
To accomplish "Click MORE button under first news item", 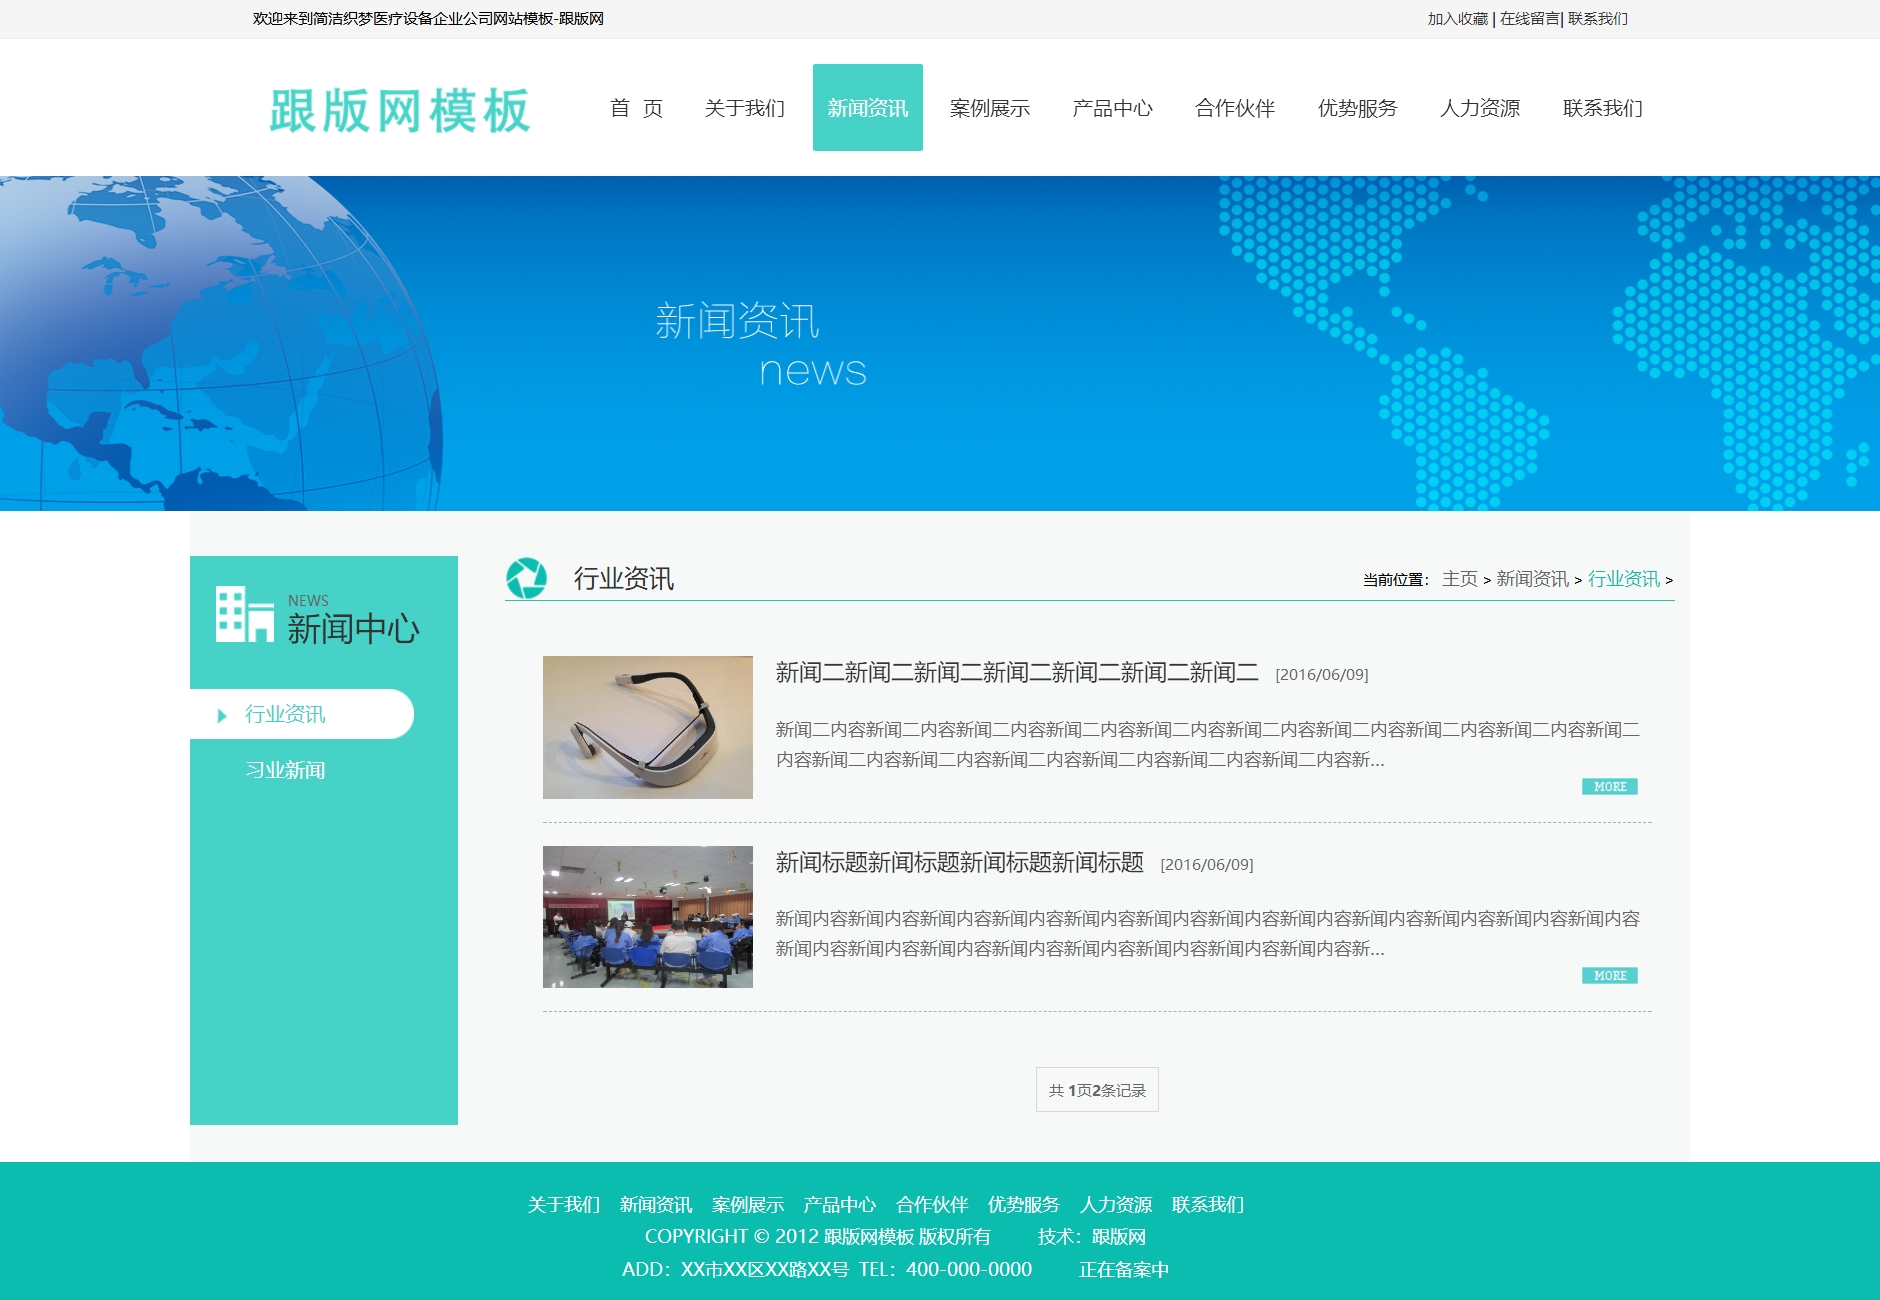I will [x=1609, y=787].
